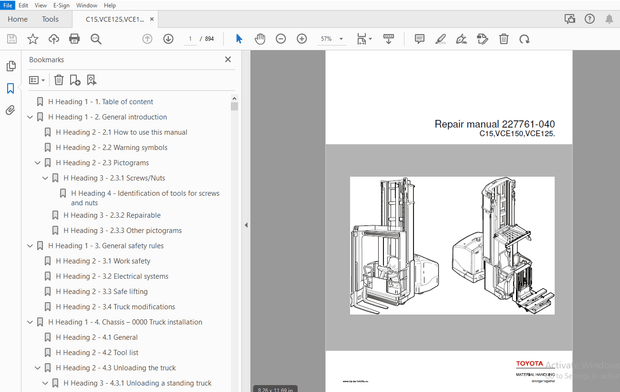This screenshot has width=620, height=392.
Task: Collapse 3. General safety rules bookmark
Action: pos(30,246)
